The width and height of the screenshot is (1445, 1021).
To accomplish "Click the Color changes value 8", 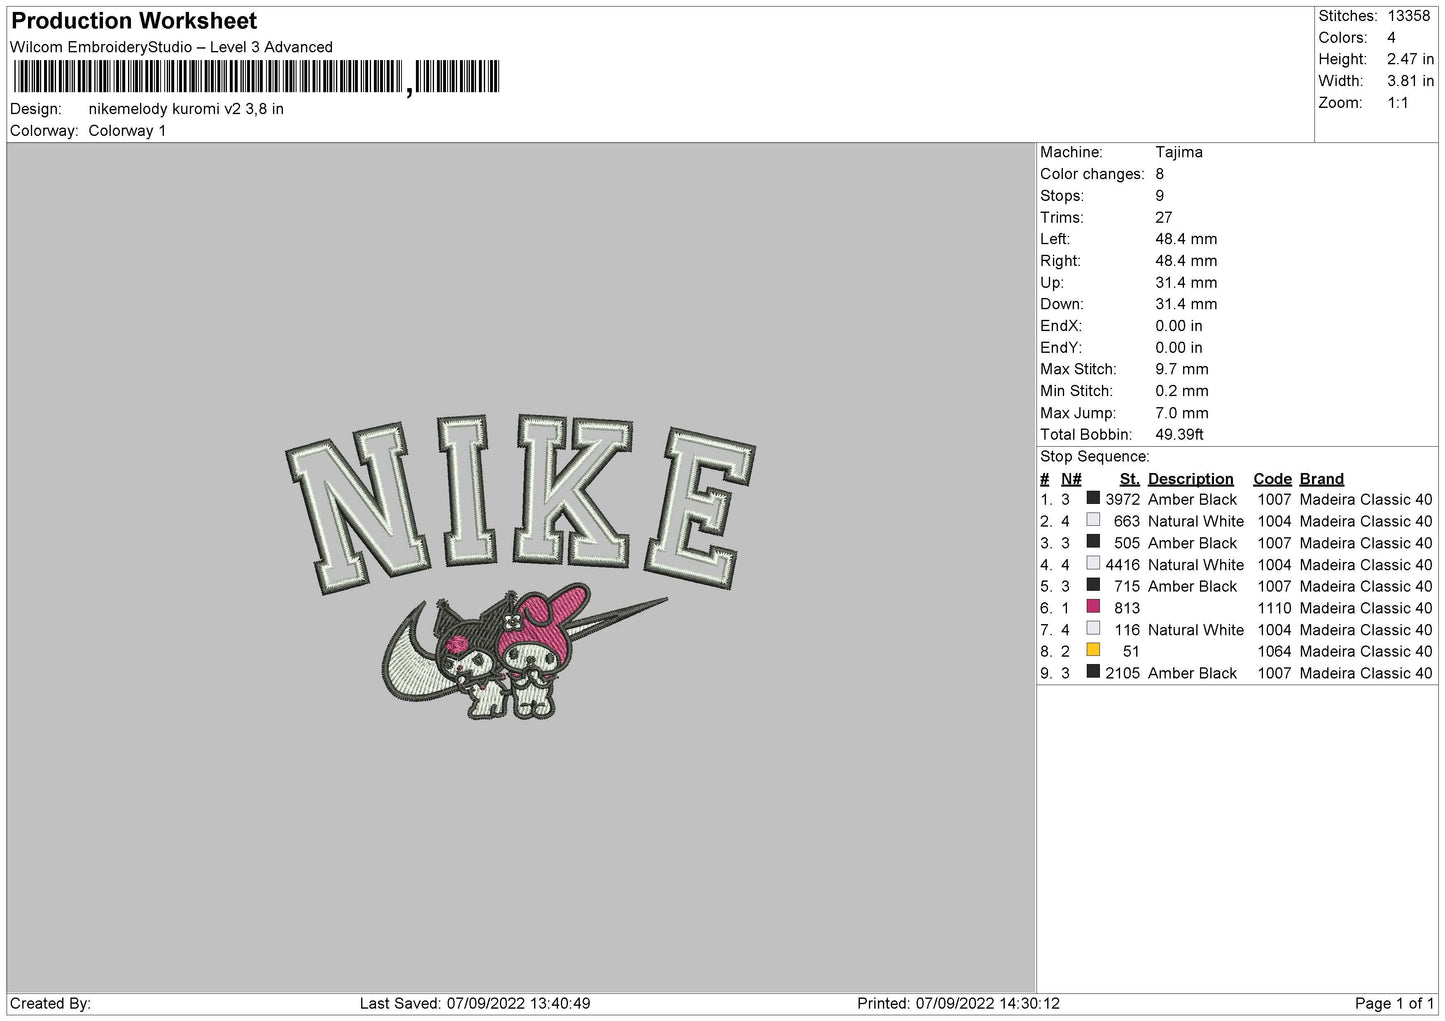I will click(x=1160, y=174).
